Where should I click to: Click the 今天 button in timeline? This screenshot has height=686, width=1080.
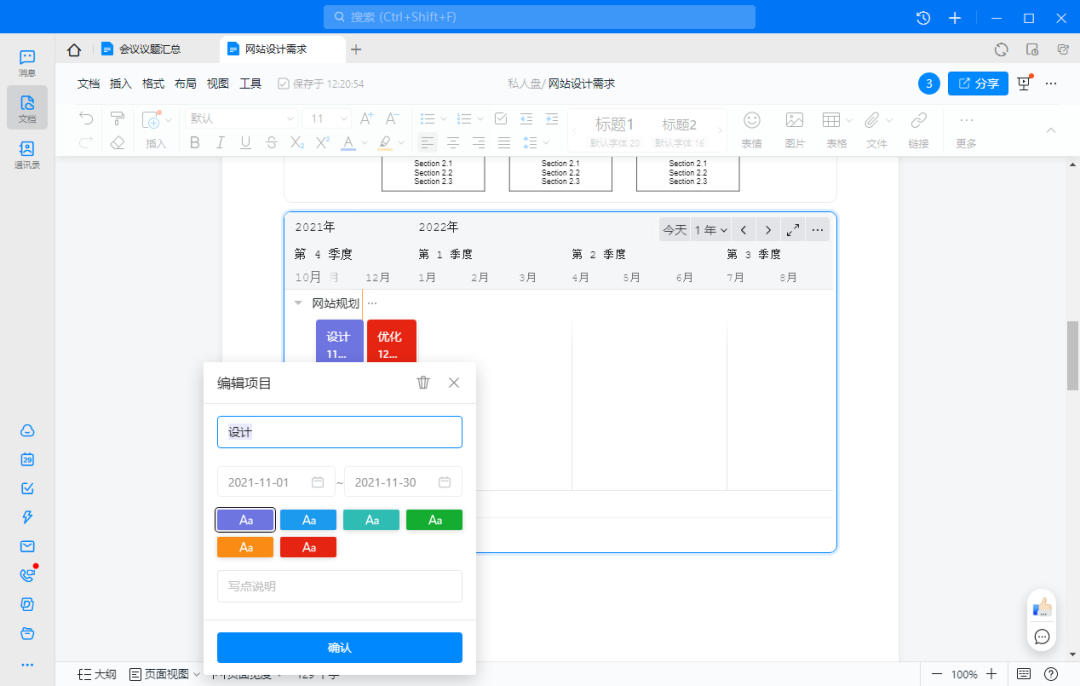coord(674,230)
